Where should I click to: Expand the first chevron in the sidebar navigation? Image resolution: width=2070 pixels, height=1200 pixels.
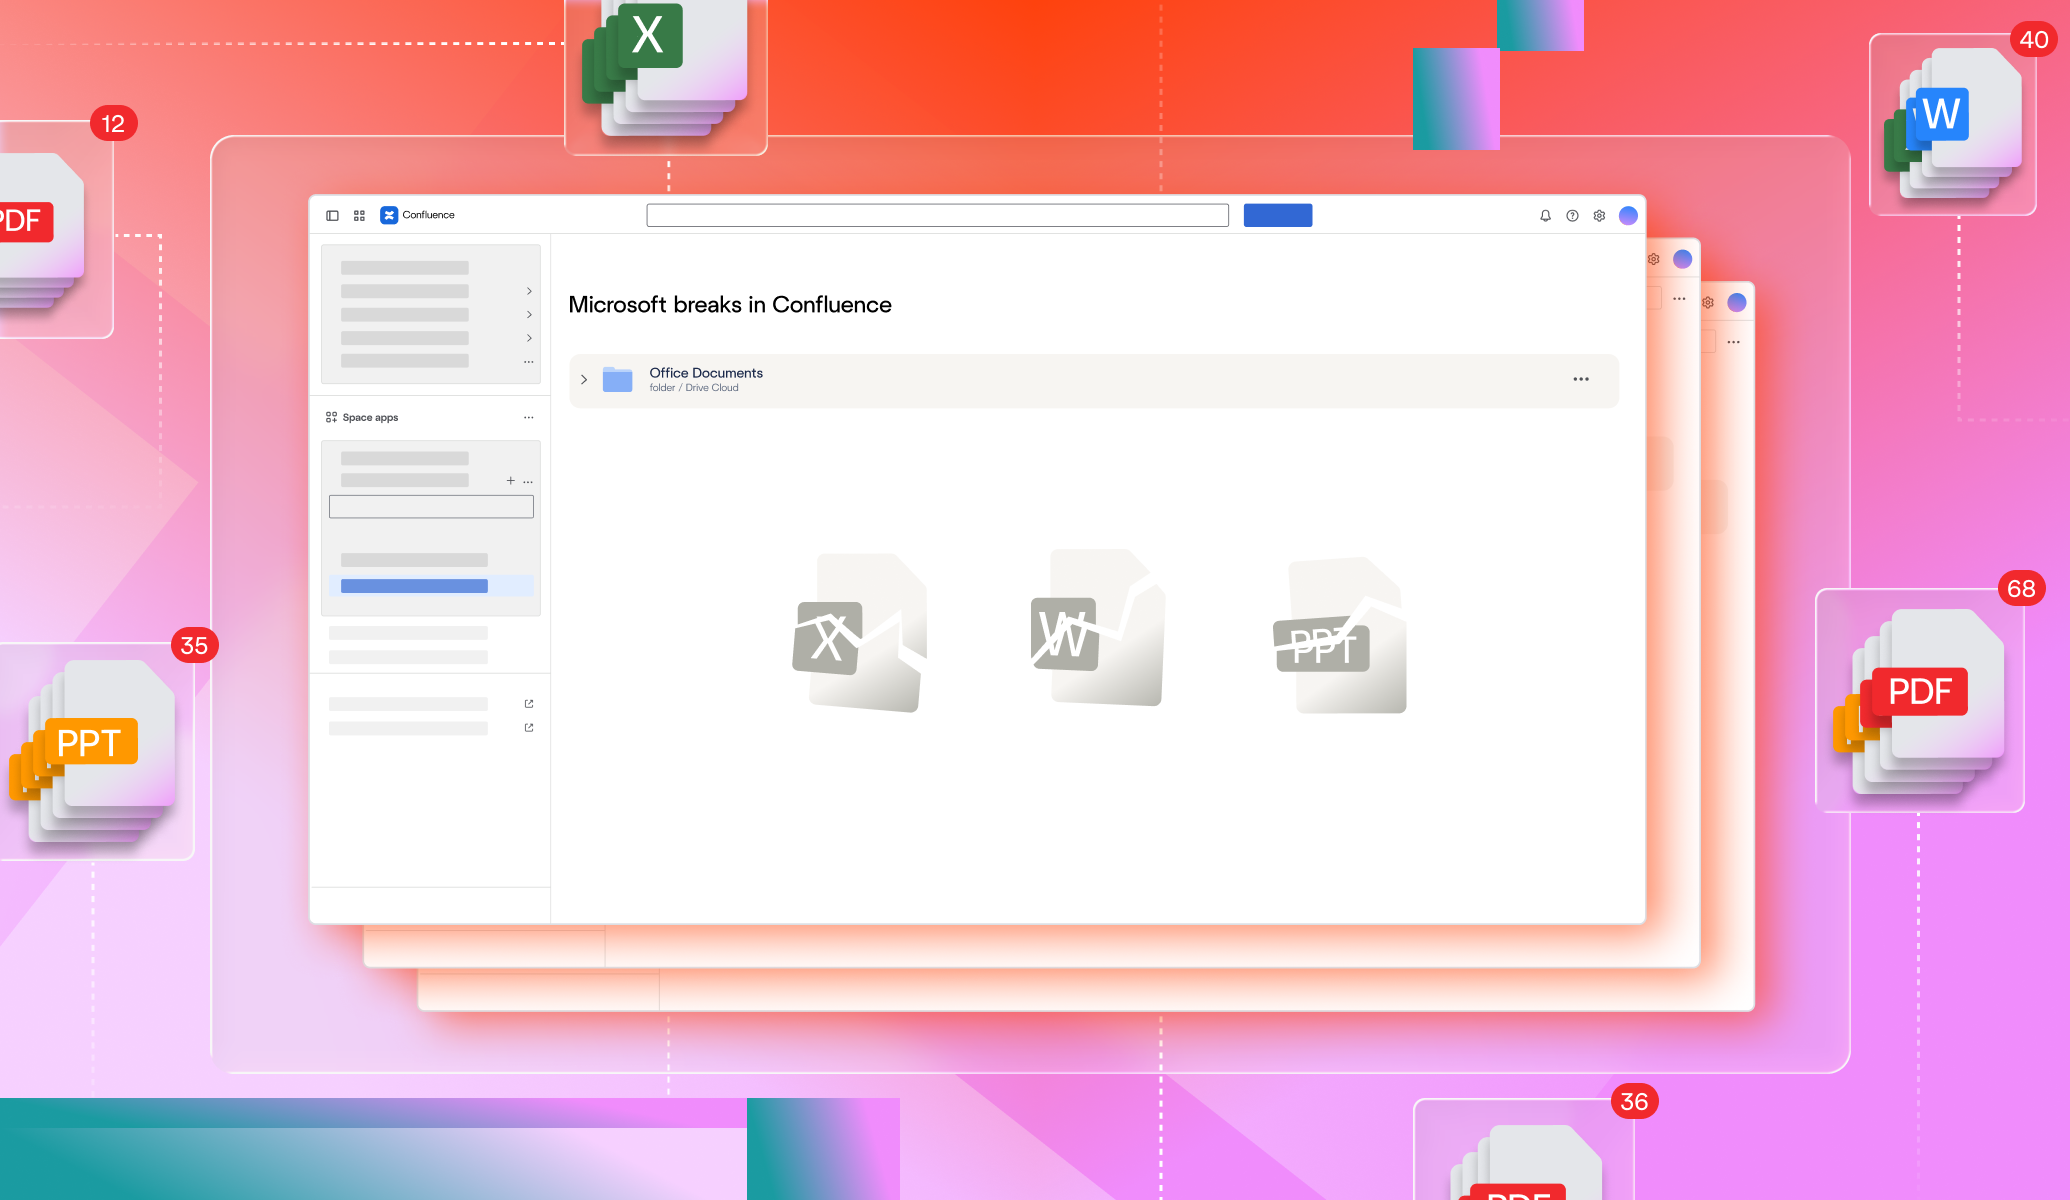click(529, 290)
